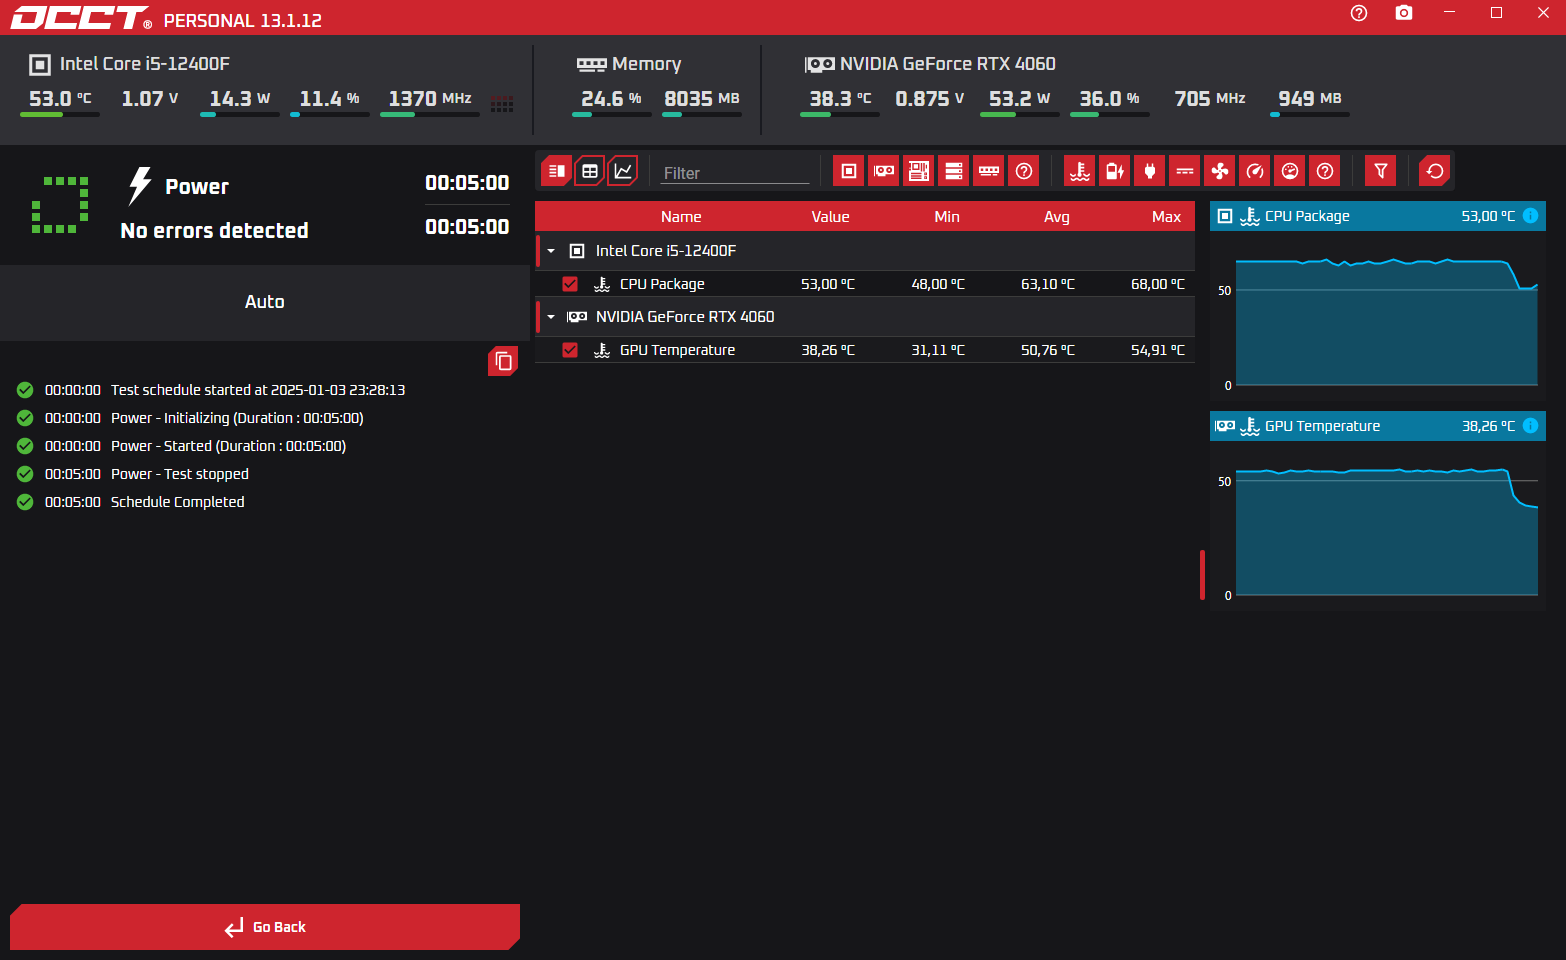Uncheck the GPU Temperature sensor checkbox
The height and width of the screenshot is (960, 1566).
click(x=570, y=350)
